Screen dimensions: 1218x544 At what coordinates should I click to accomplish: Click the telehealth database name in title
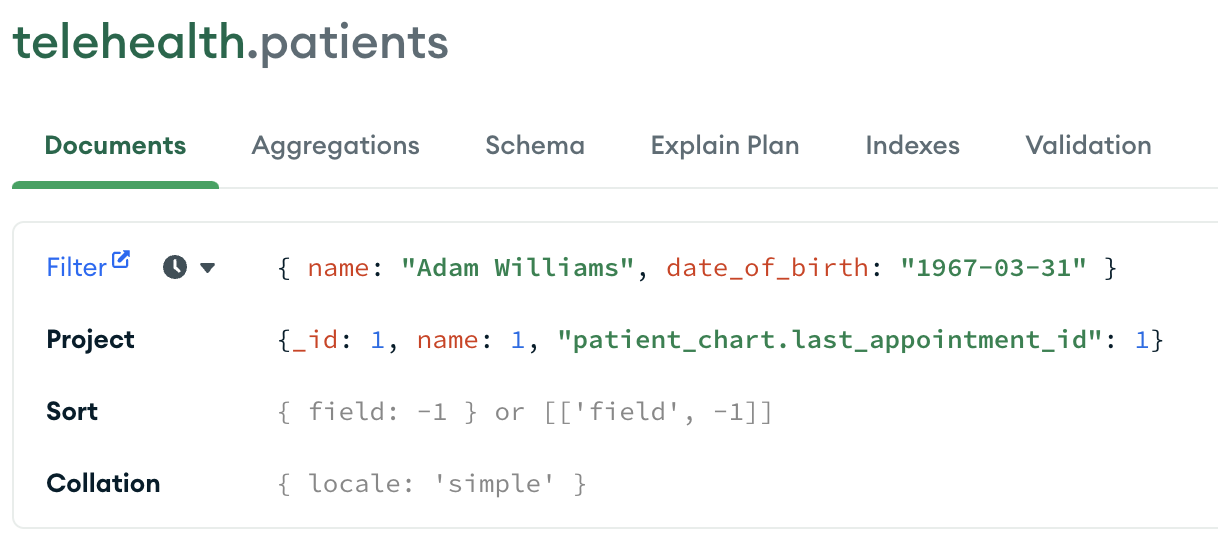pyautogui.click(x=128, y=42)
